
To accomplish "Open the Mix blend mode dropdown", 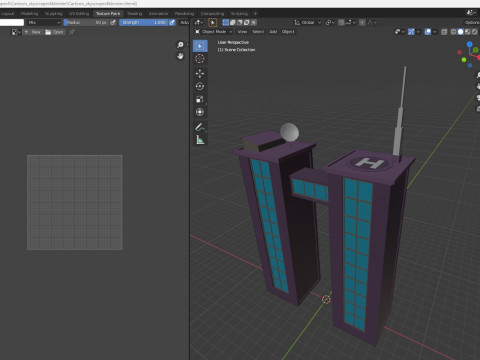I will pyautogui.click(x=44, y=22).
